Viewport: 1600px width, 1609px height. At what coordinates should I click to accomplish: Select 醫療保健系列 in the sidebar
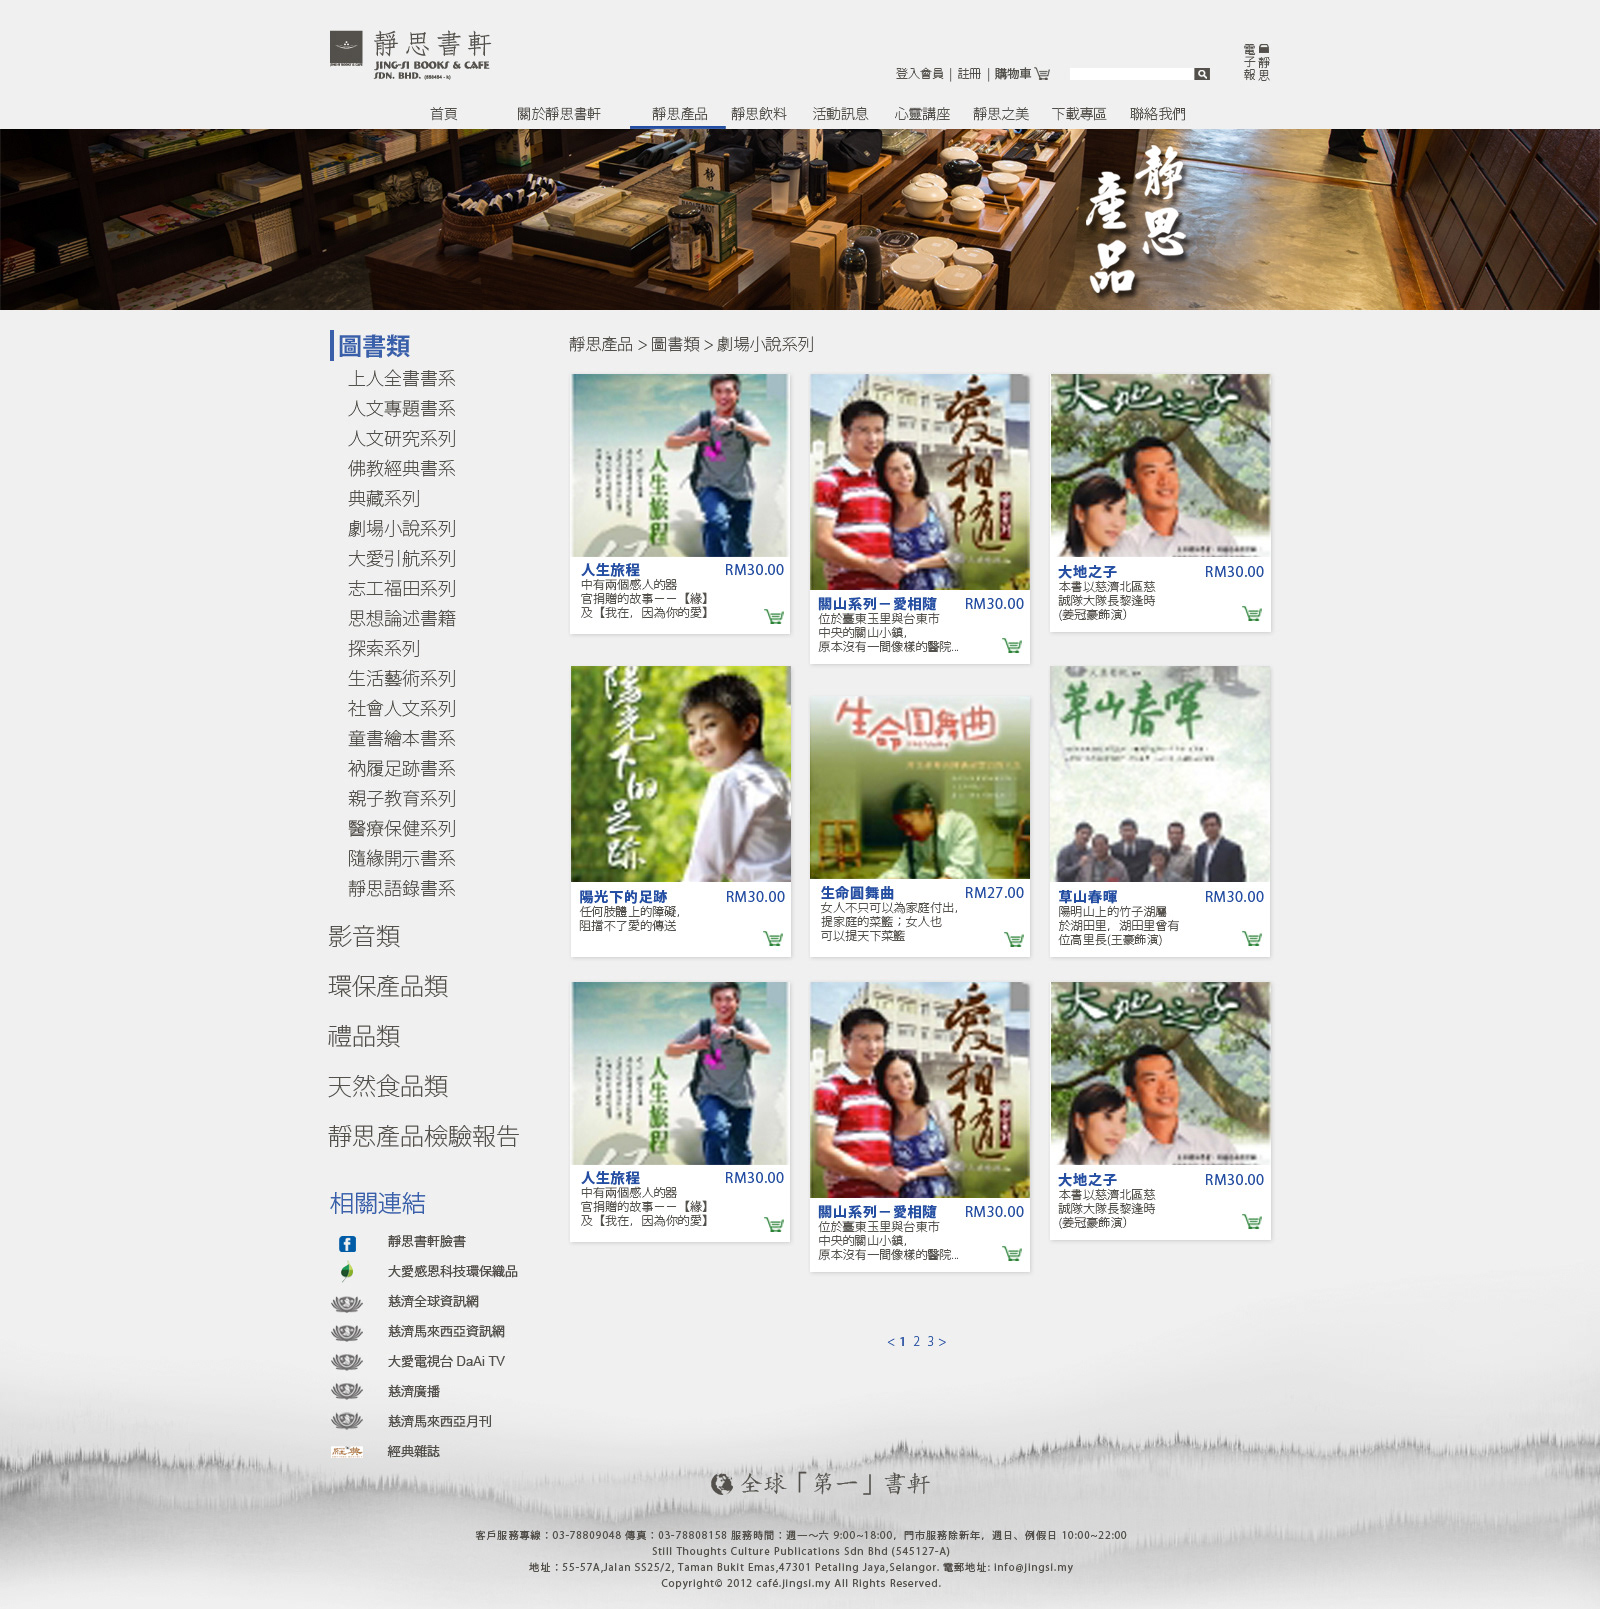pyautogui.click(x=401, y=829)
